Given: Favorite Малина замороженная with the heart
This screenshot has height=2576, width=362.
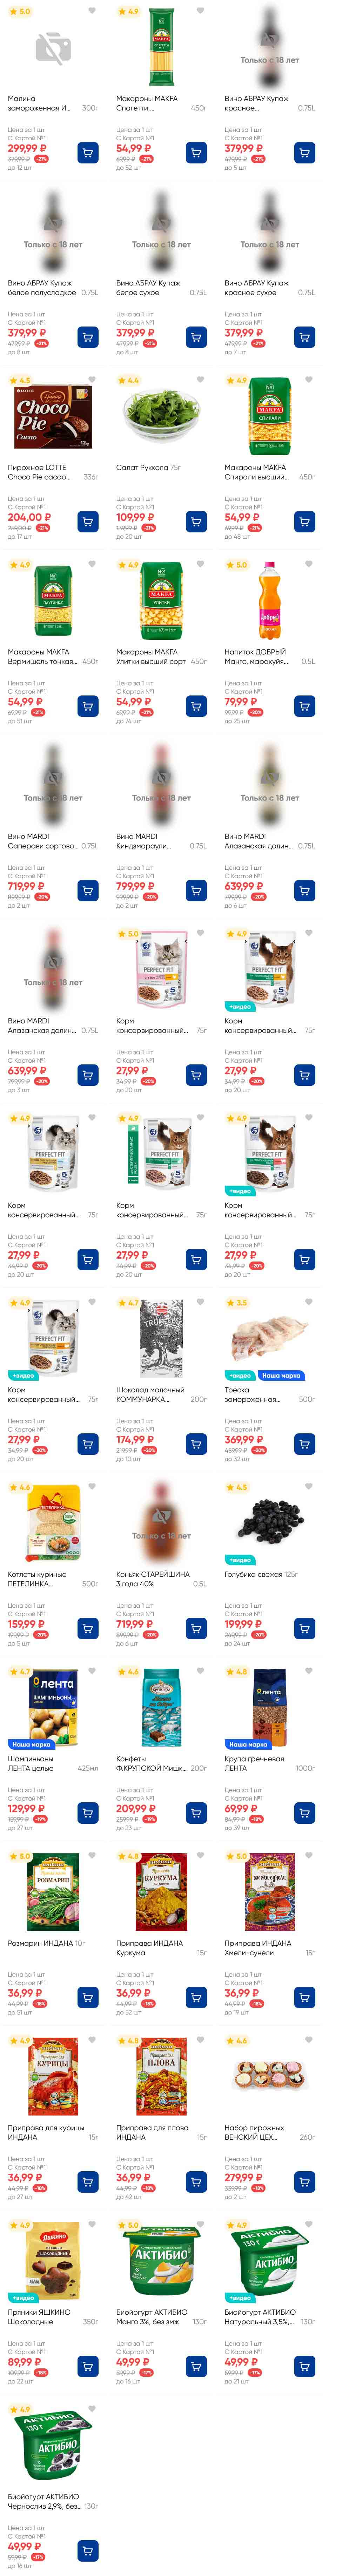Looking at the screenshot, I should (x=92, y=11).
